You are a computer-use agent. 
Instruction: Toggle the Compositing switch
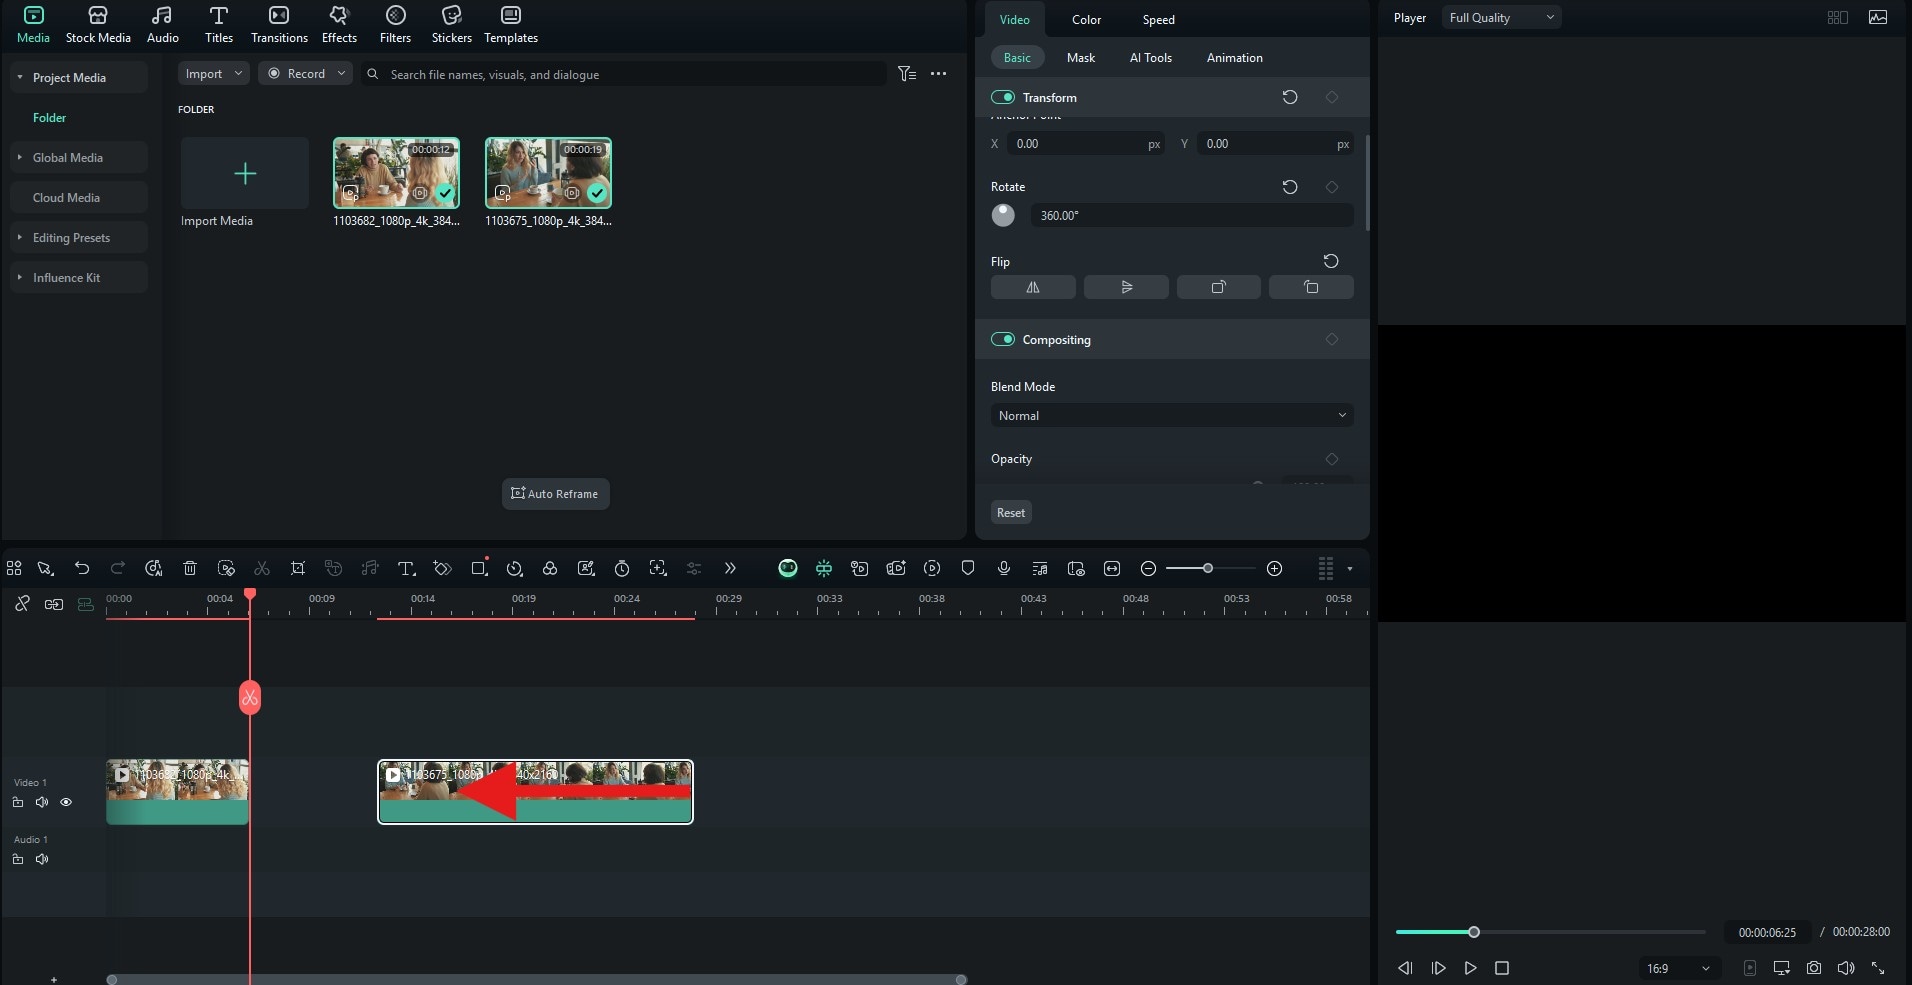tap(1003, 339)
